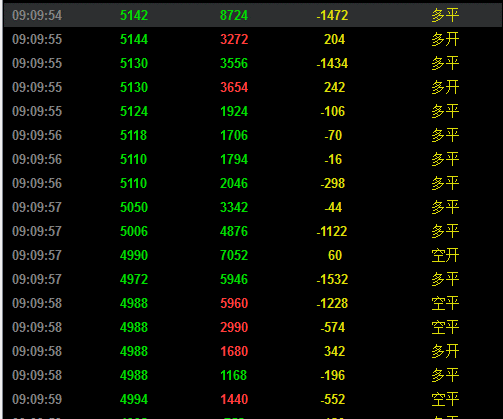The width and height of the screenshot is (503, 419).
Task: Click the red volume value 3272
Action: click(234, 39)
